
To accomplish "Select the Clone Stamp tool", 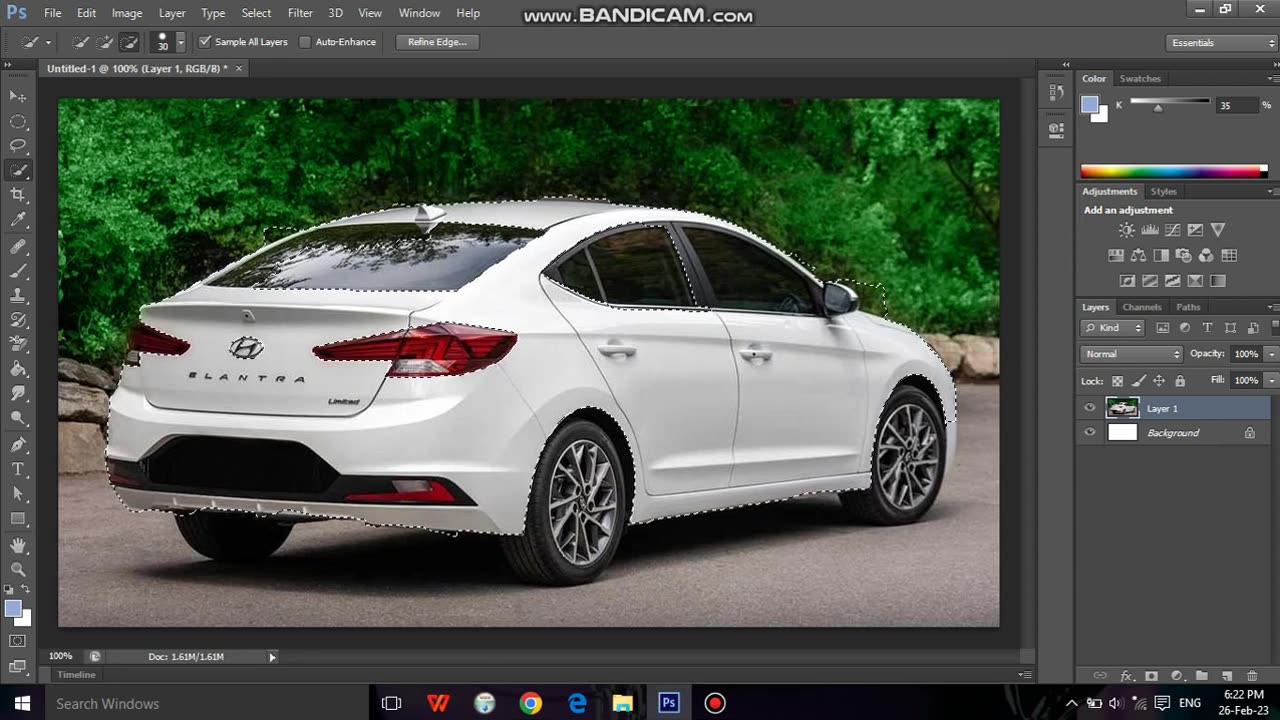I will [18, 296].
